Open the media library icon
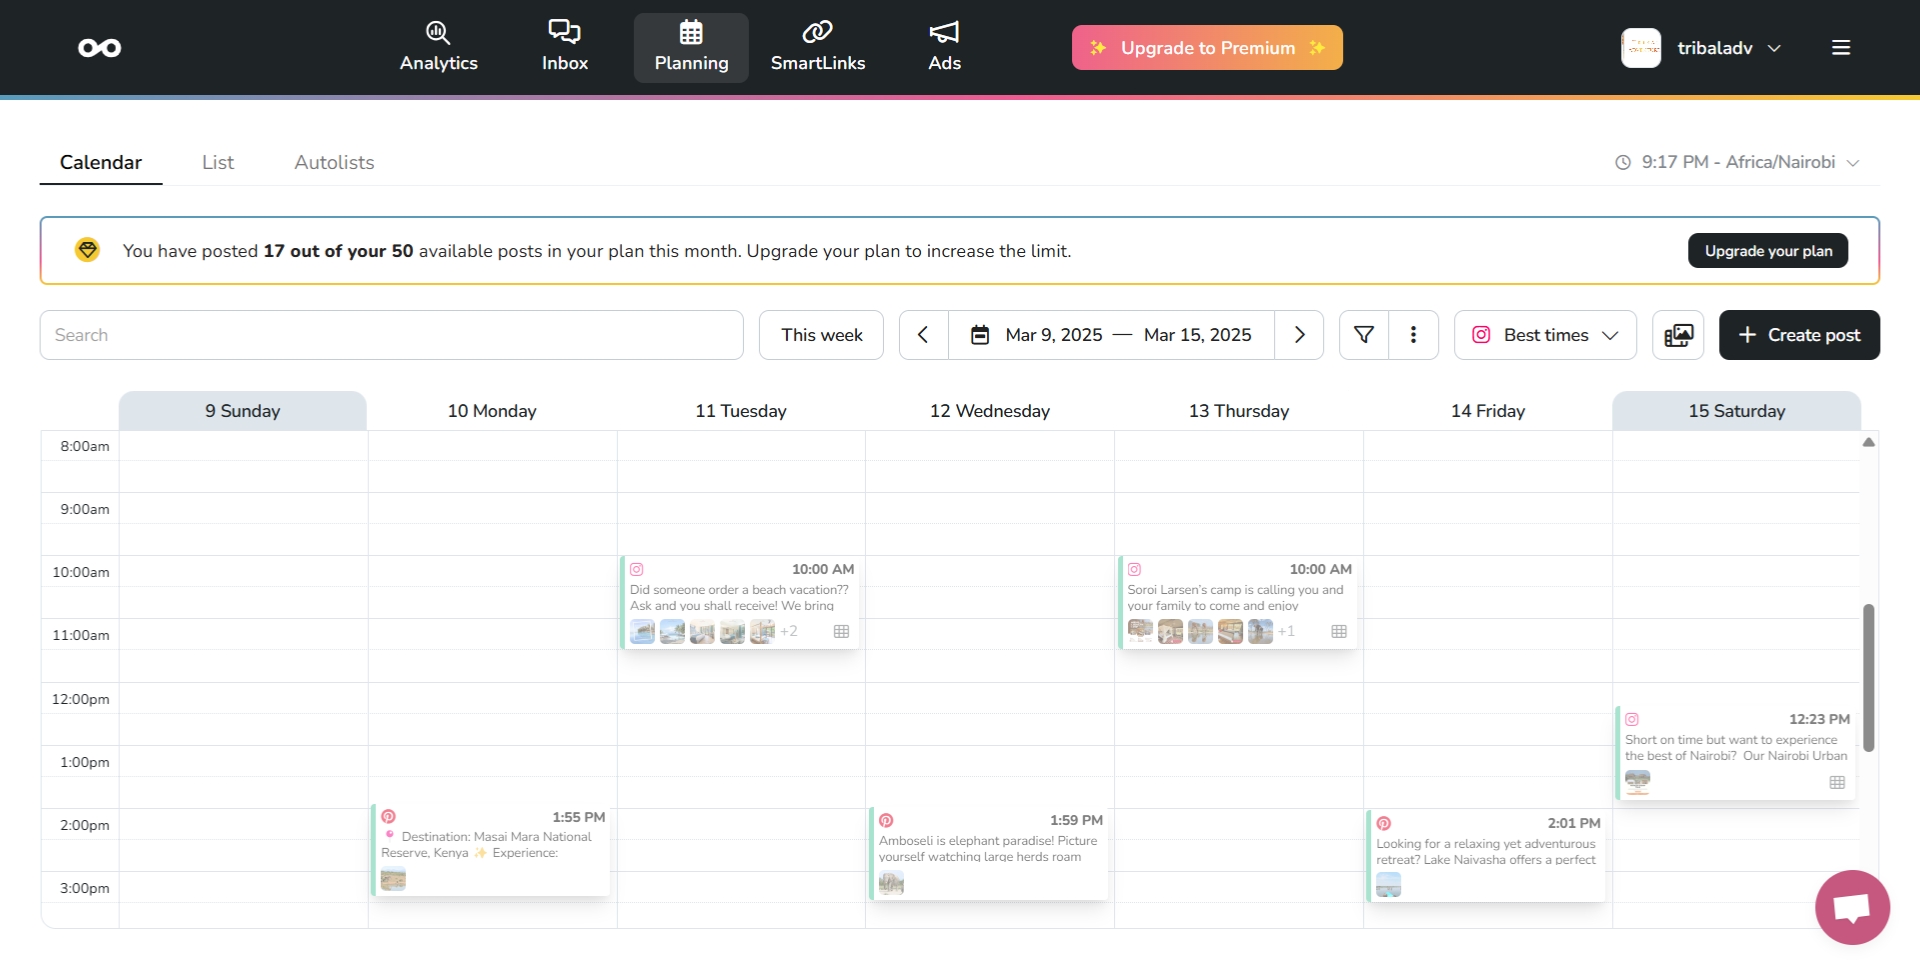The height and width of the screenshot is (970, 1920). (x=1678, y=335)
